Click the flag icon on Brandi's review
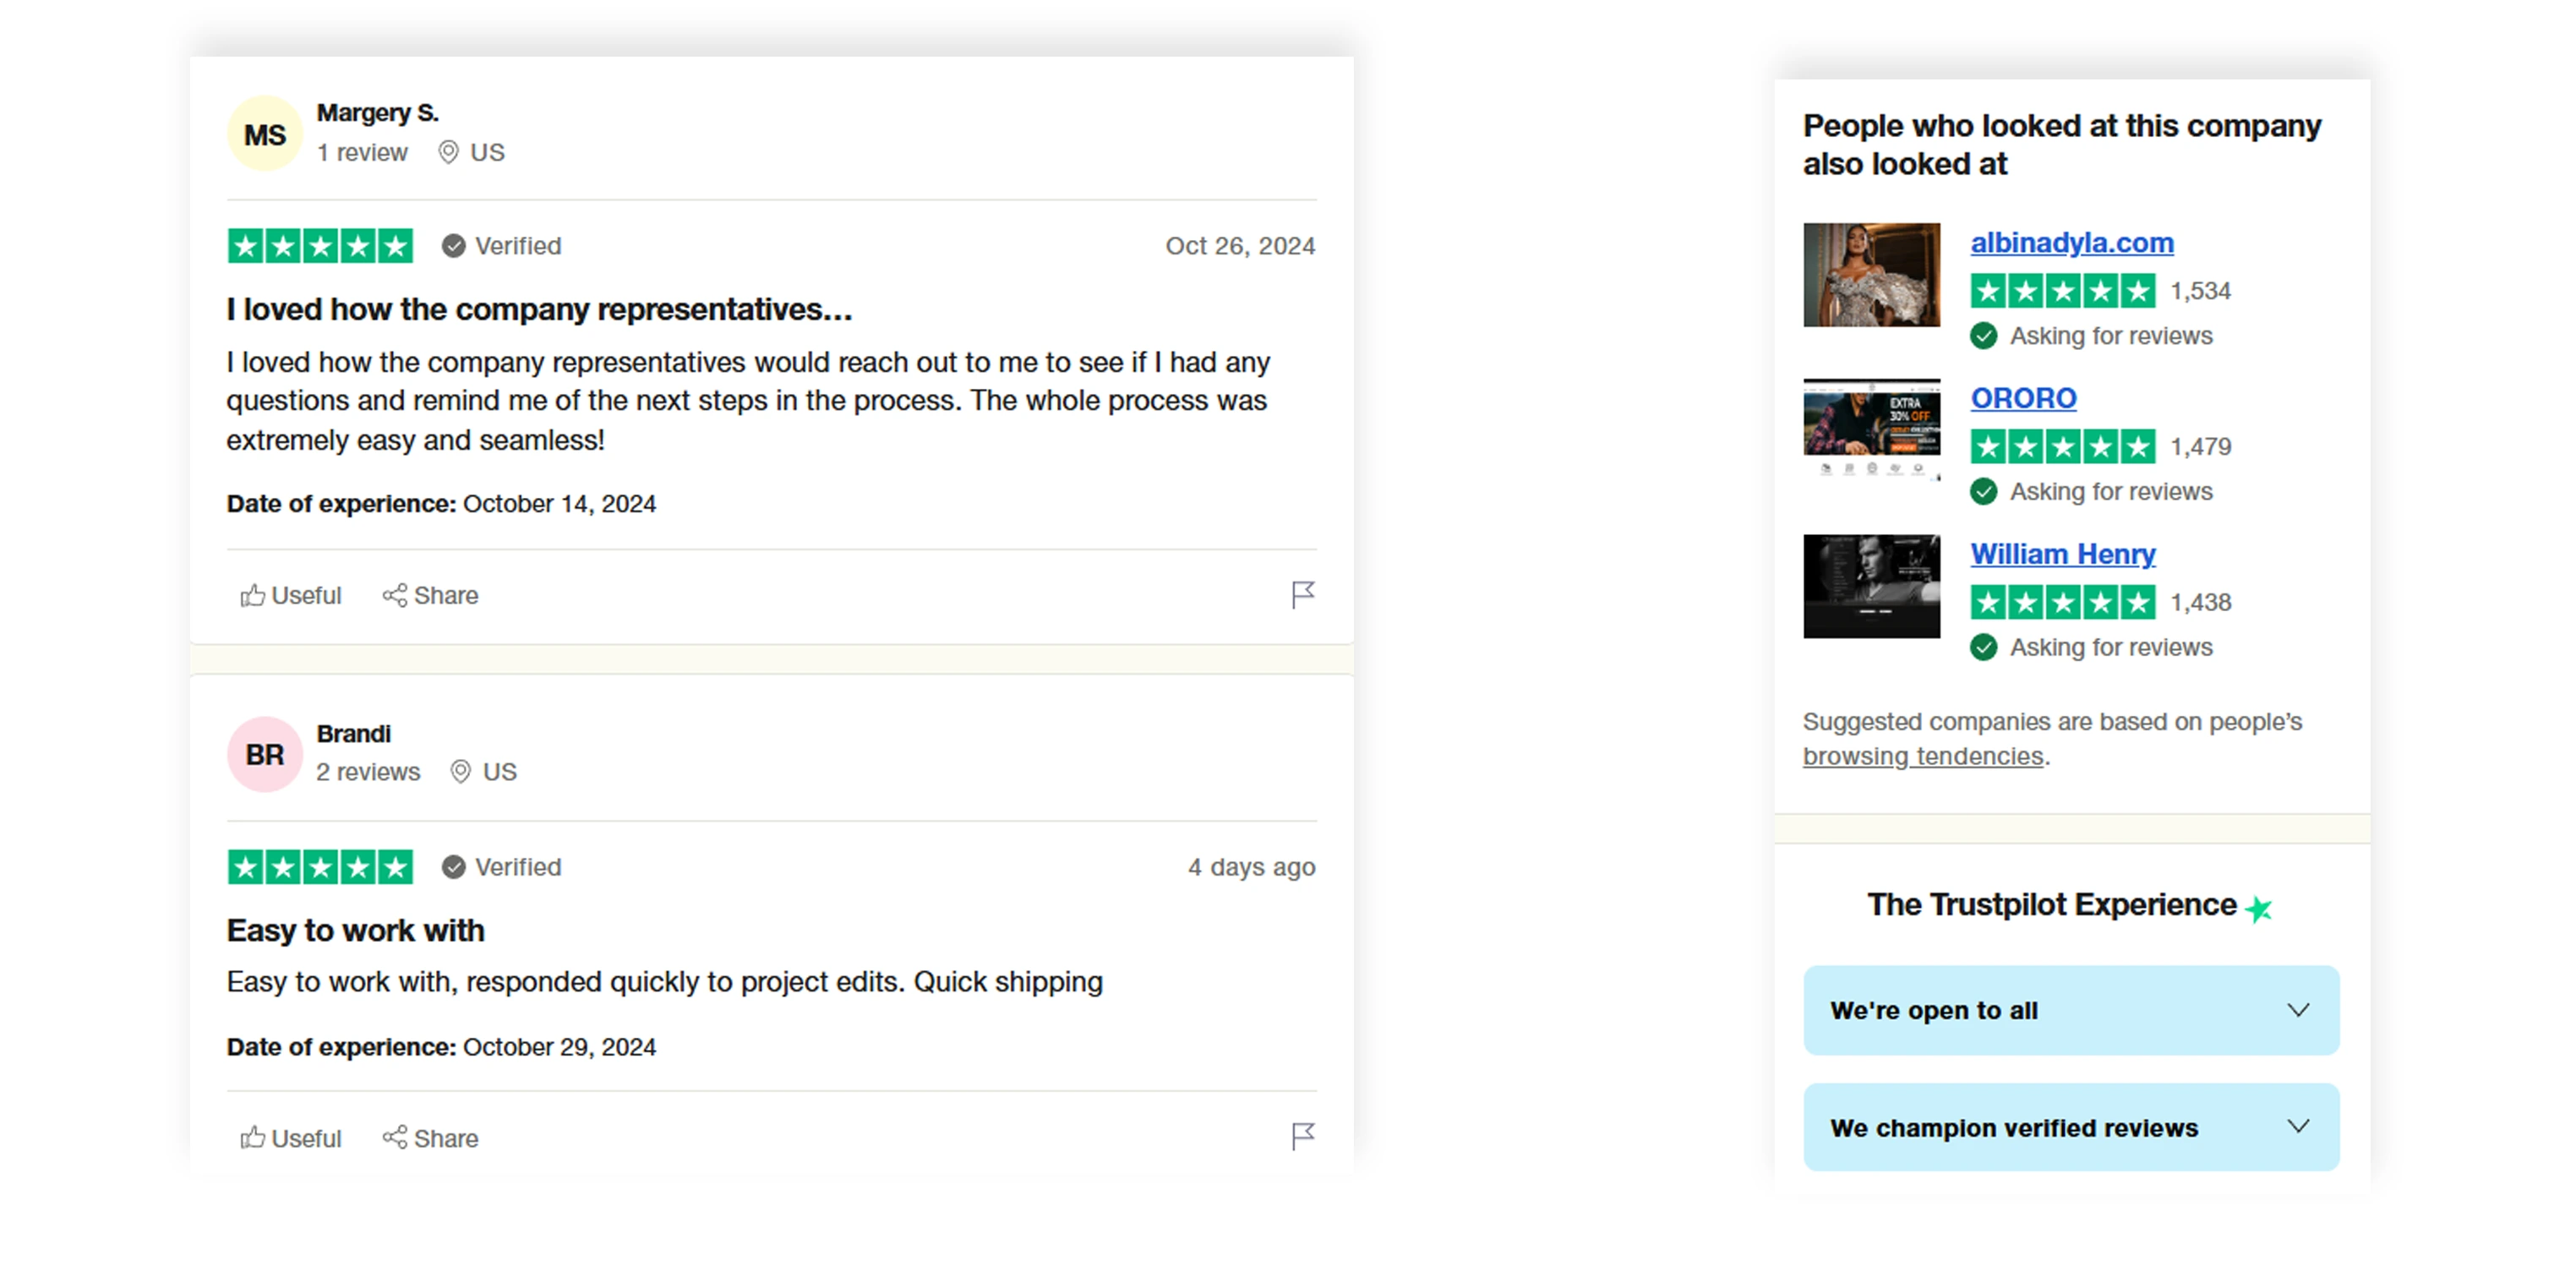The width and height of the screenshot is (2576, 1284). [x=1302, y=1136]
